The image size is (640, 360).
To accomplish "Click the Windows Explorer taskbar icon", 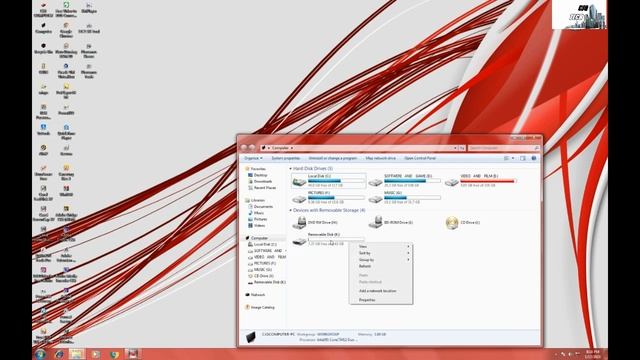I will coord(76,354).
